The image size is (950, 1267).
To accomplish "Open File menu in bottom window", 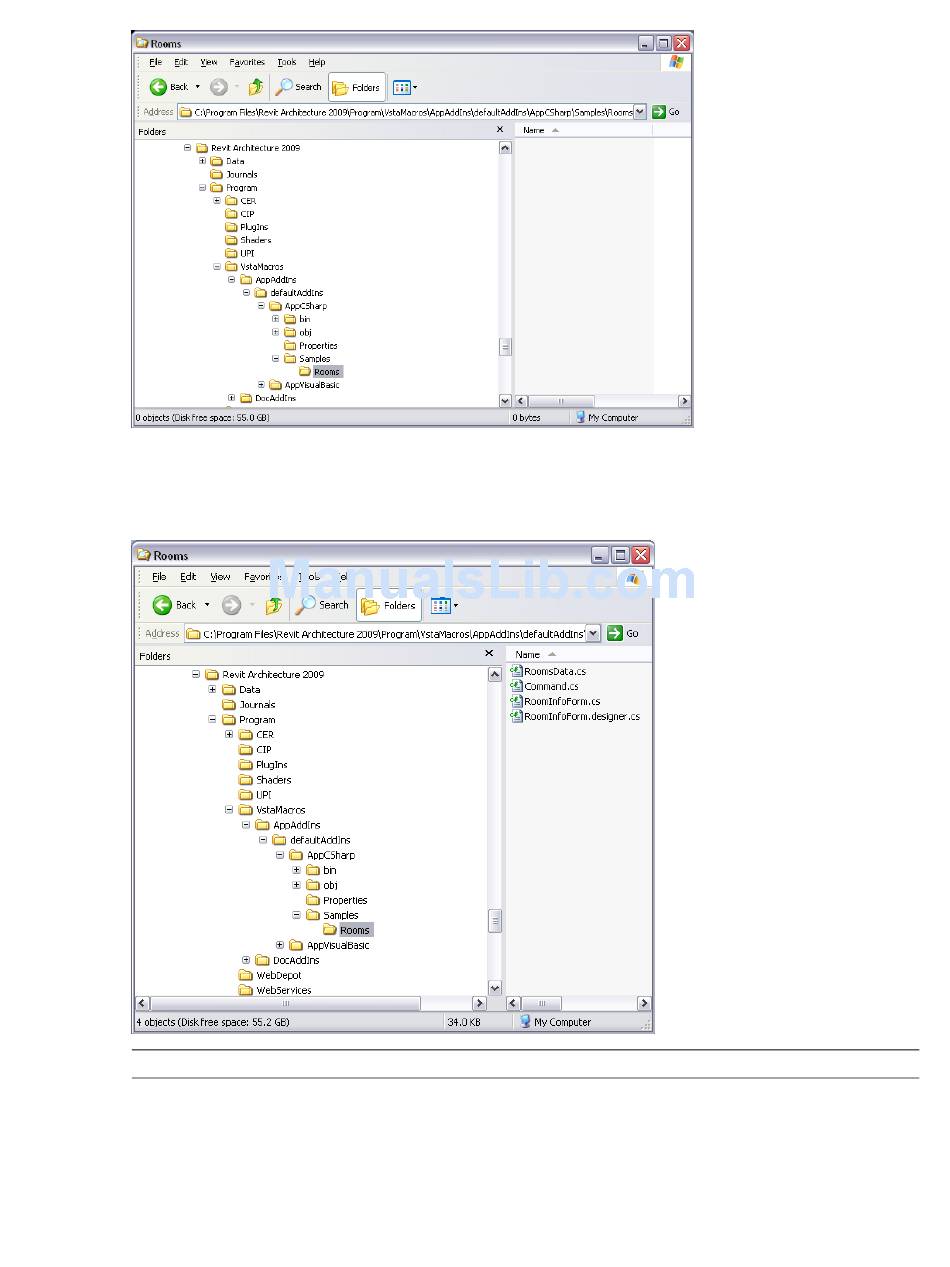I will point(159,577).
